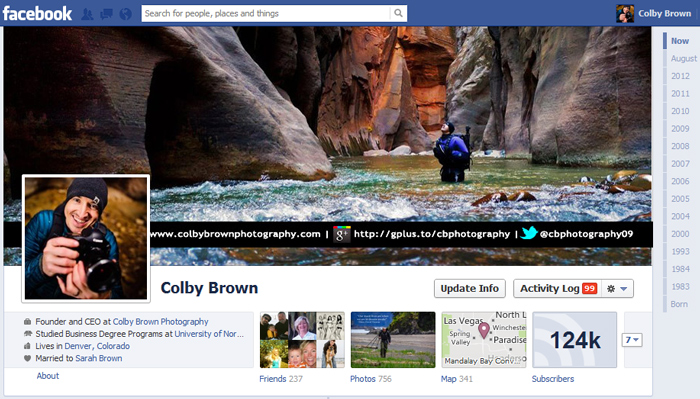Click the Map 341 label
The width and height of the screenshot is (700, 399).
456,378
